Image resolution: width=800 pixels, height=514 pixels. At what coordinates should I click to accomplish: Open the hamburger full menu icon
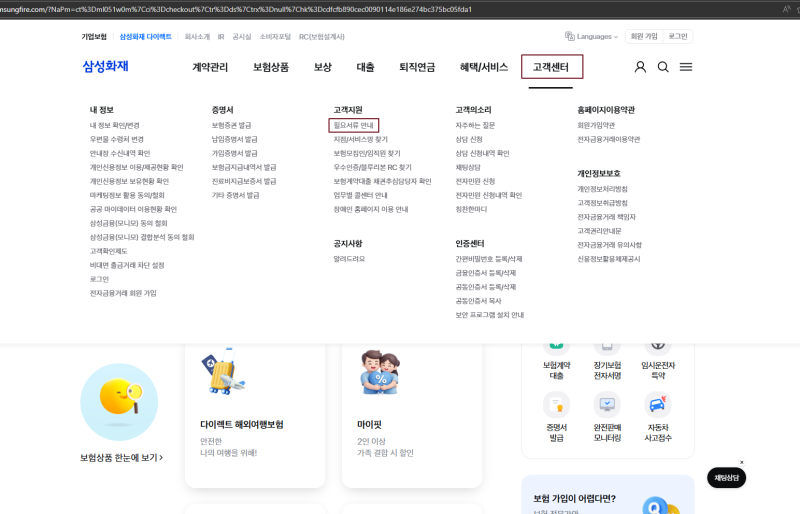click(x=686, y=67)
